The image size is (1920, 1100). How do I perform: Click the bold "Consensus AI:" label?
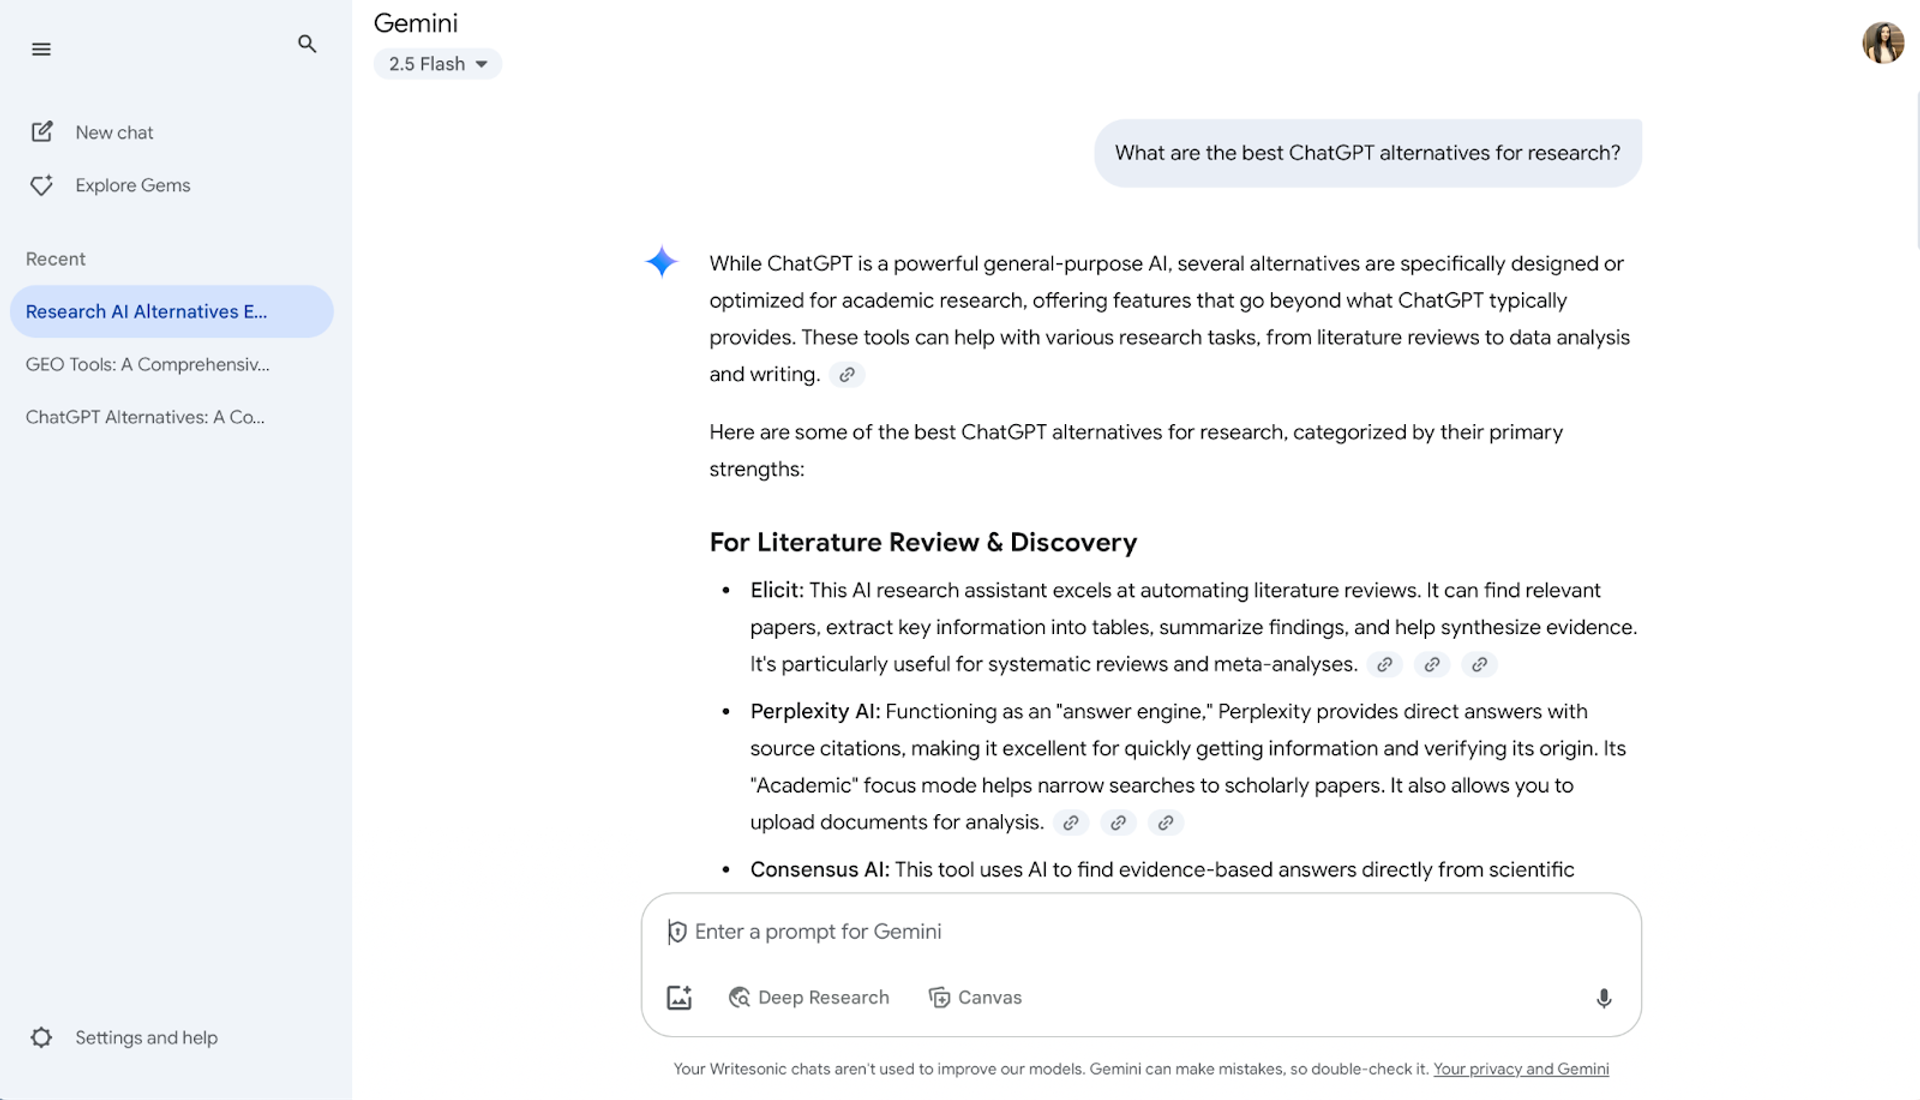pyautogui.click(x=820, y=869)
